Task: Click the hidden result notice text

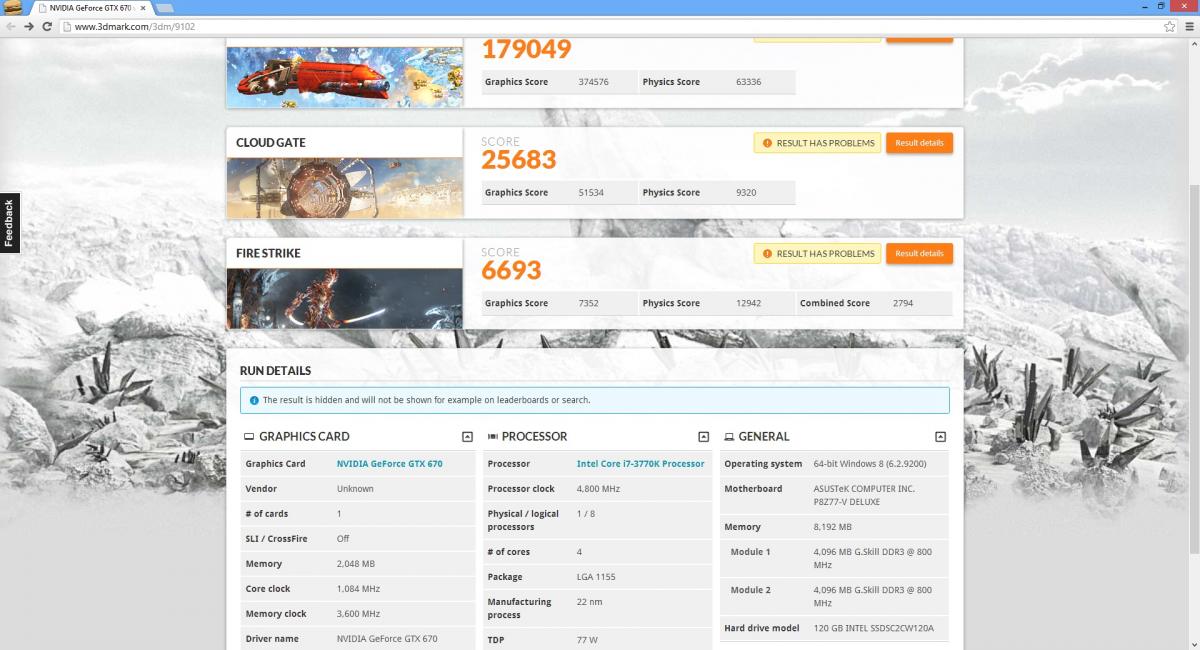Action: [426, 400]
